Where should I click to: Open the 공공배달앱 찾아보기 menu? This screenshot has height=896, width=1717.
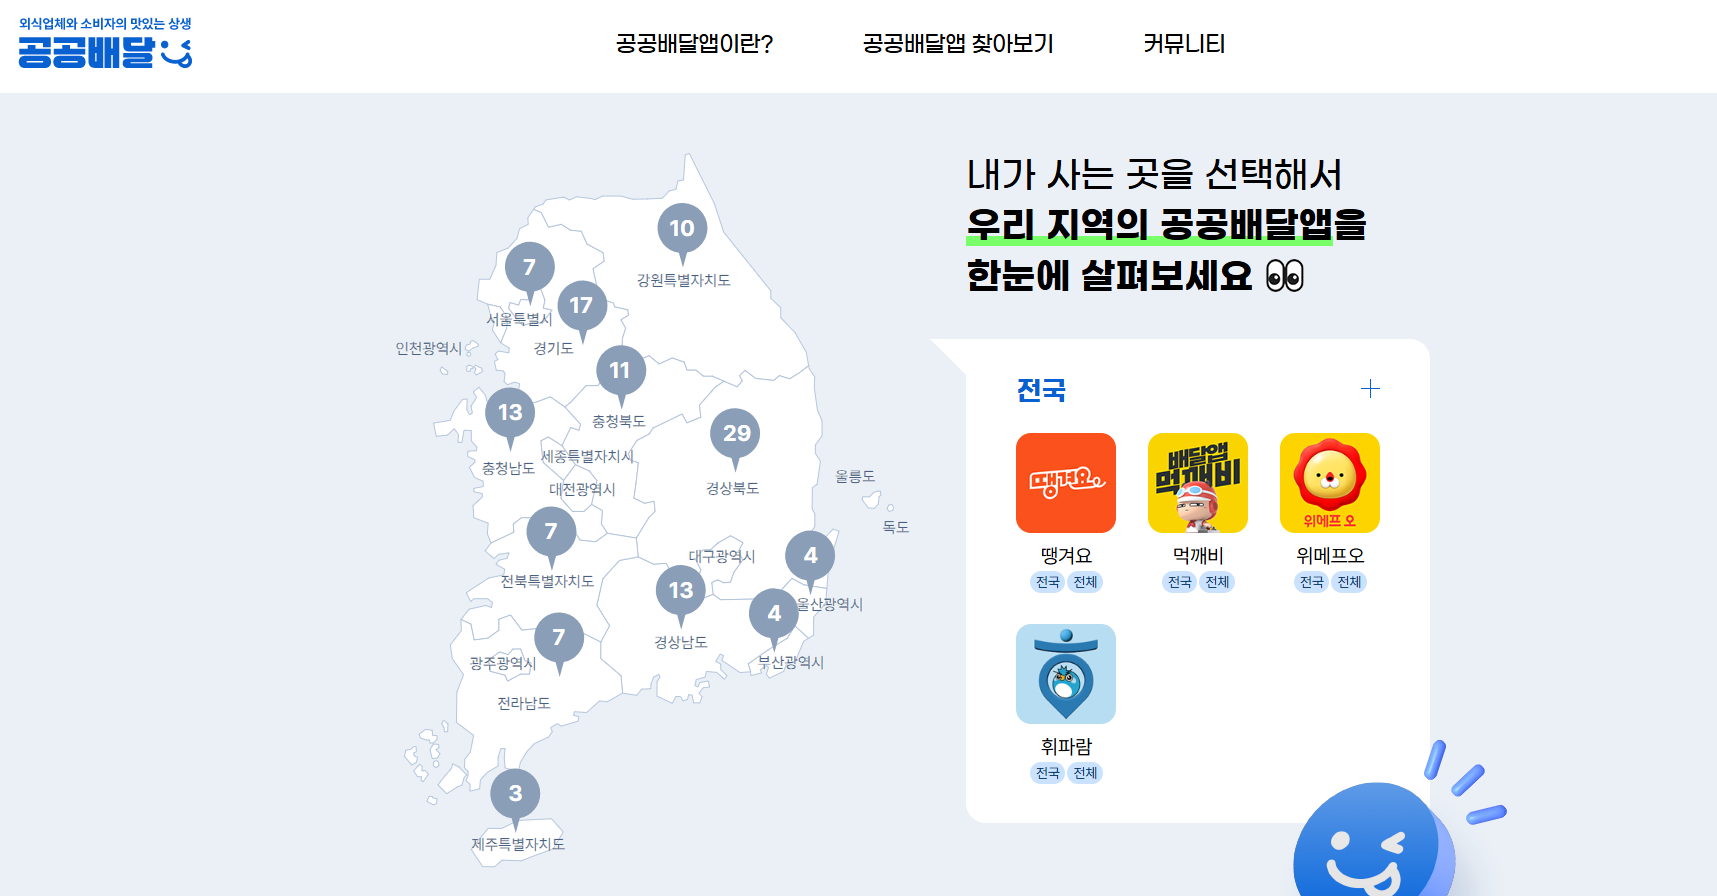click(x=958, y=44)
